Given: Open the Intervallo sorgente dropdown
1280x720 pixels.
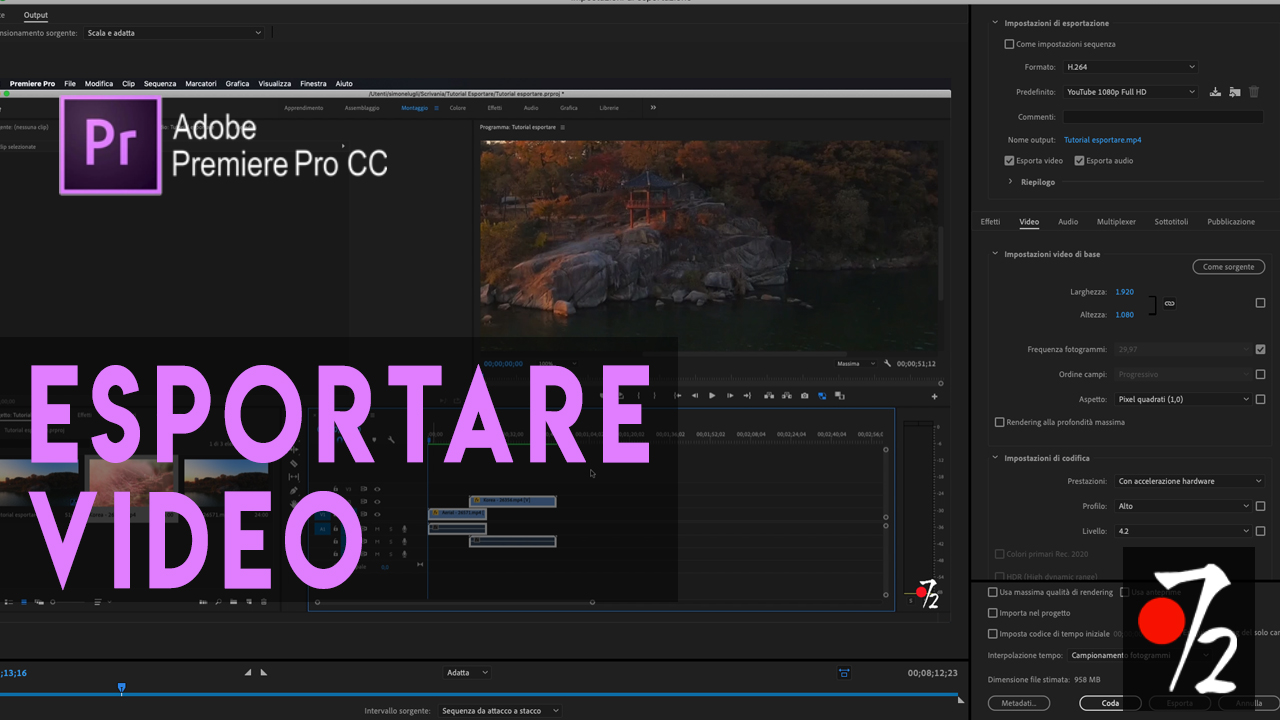Looking at the screenshot, I should (x=499, y=711).
